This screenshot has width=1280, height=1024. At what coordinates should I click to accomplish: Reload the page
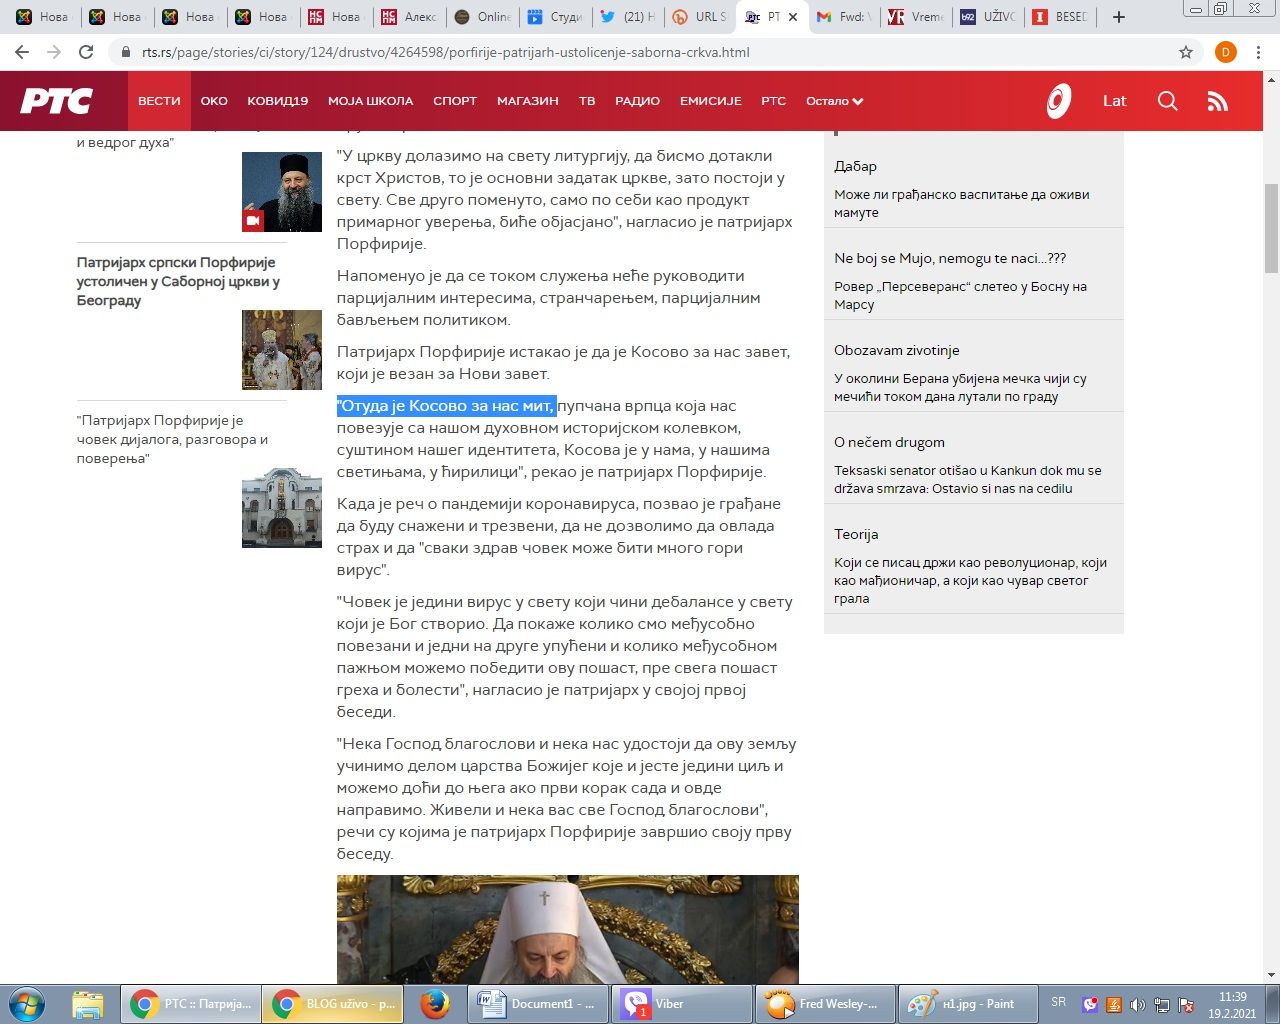[x=86, y=52]
